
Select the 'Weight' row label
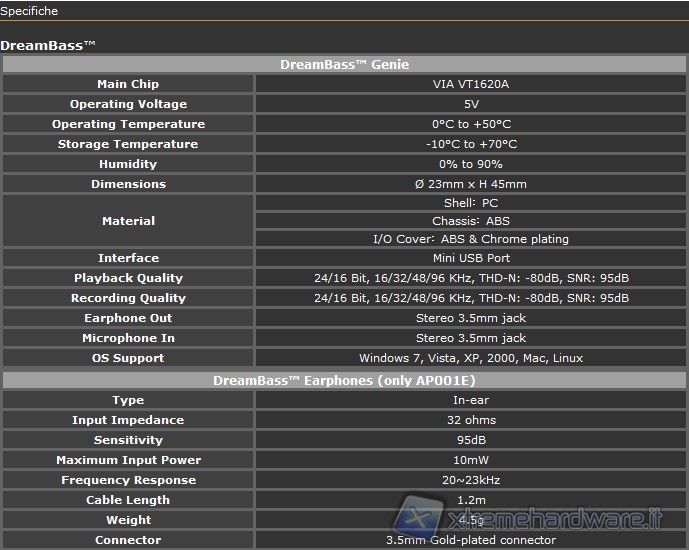(x=128, y=520)
